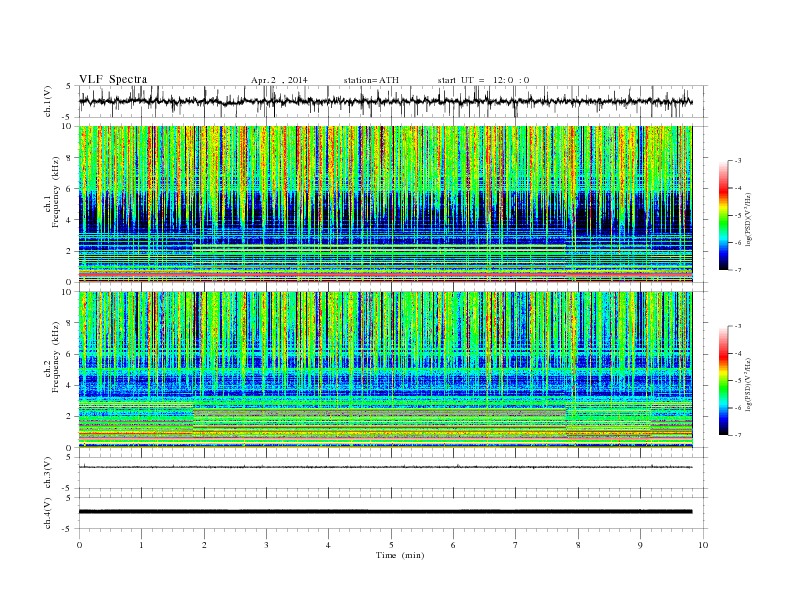Click the '-5' tick on ch.2 colorbar
Screen dimensions: 792x612
pos(738,381)
